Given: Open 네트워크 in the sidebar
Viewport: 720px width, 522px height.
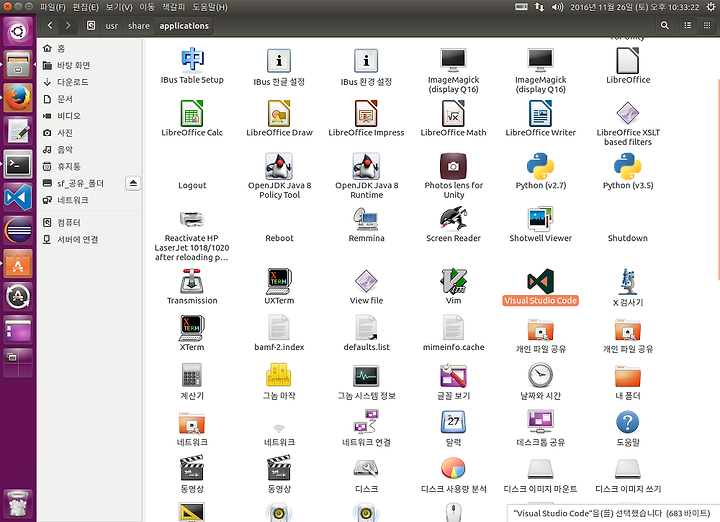Looking at the screenshot, I should (x=73, y=200).
